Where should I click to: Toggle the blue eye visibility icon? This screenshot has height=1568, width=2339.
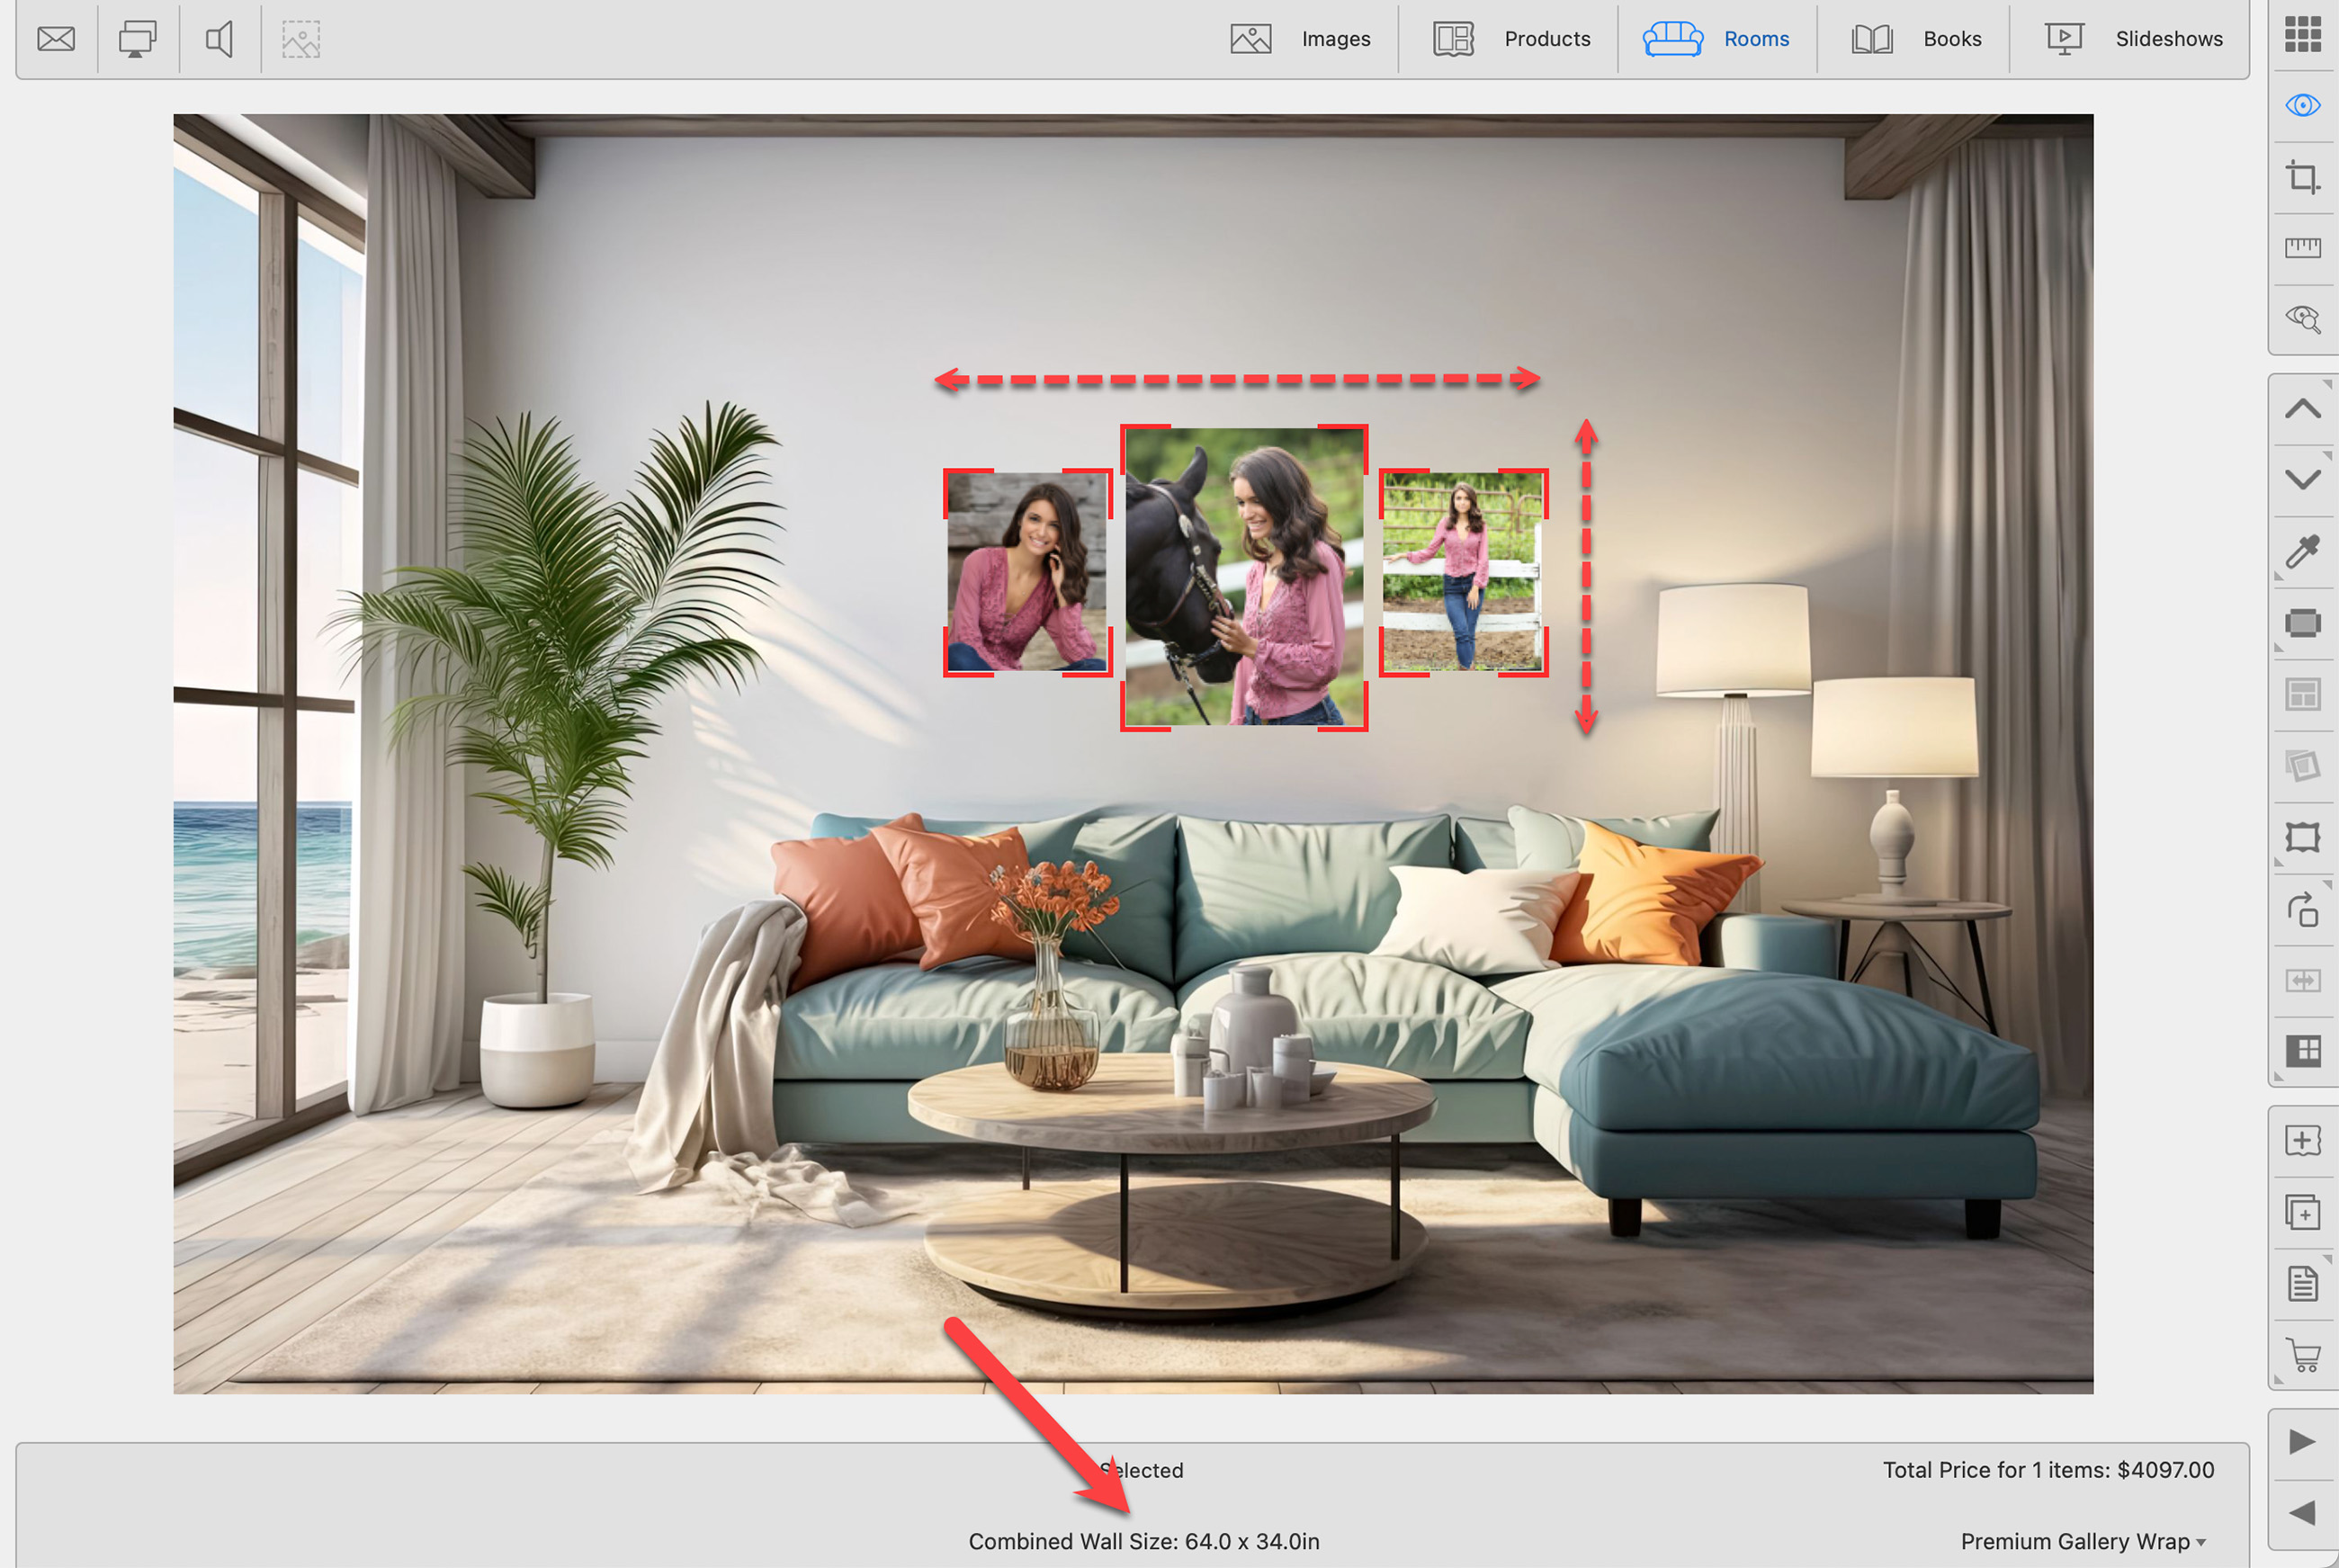point(2302,105)
